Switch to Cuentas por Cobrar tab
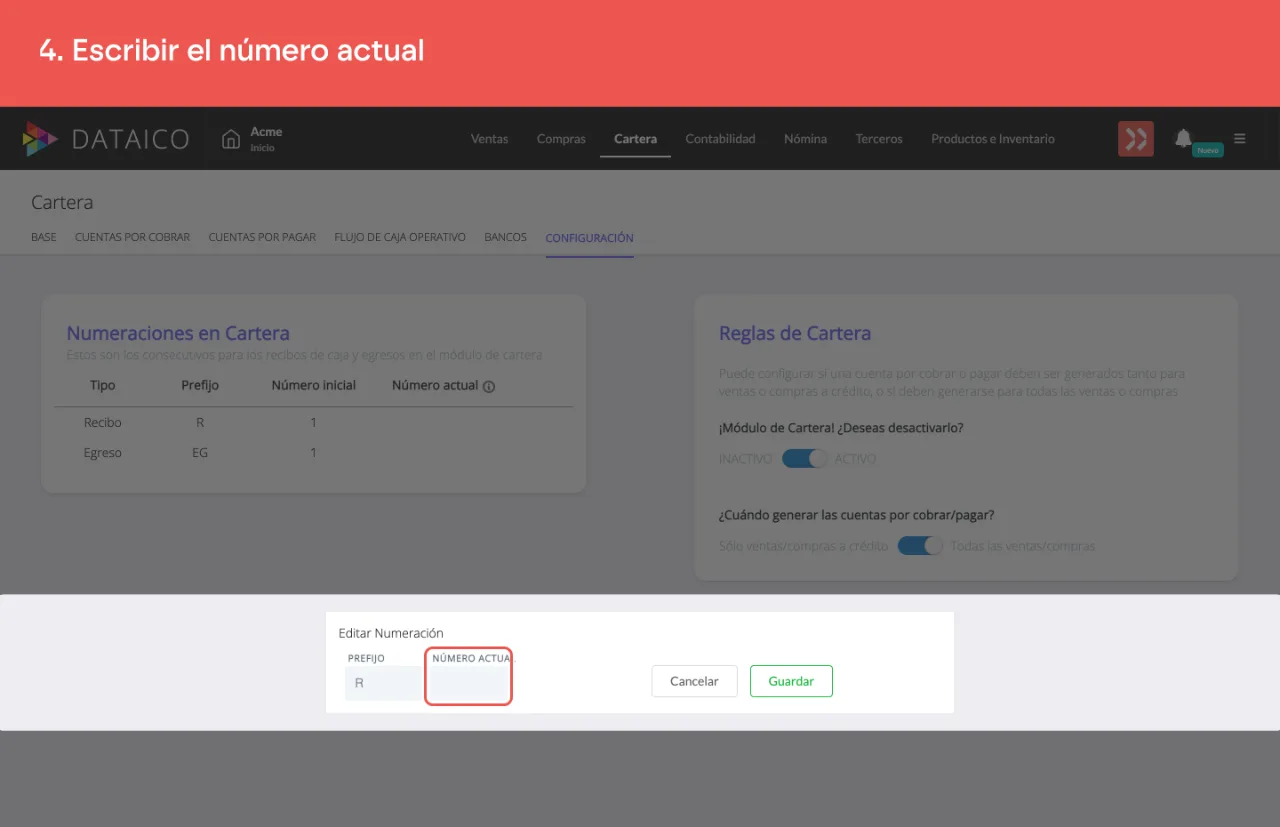The image size is (1280, 827). pyautogui.click(x=132, y=238)
